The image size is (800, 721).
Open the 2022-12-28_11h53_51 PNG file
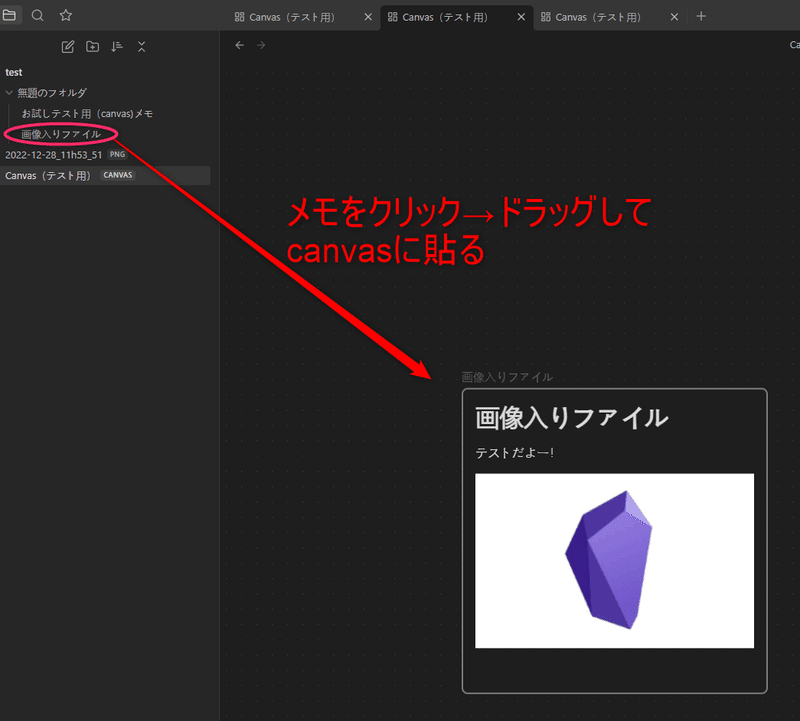[x=54, y=155]
